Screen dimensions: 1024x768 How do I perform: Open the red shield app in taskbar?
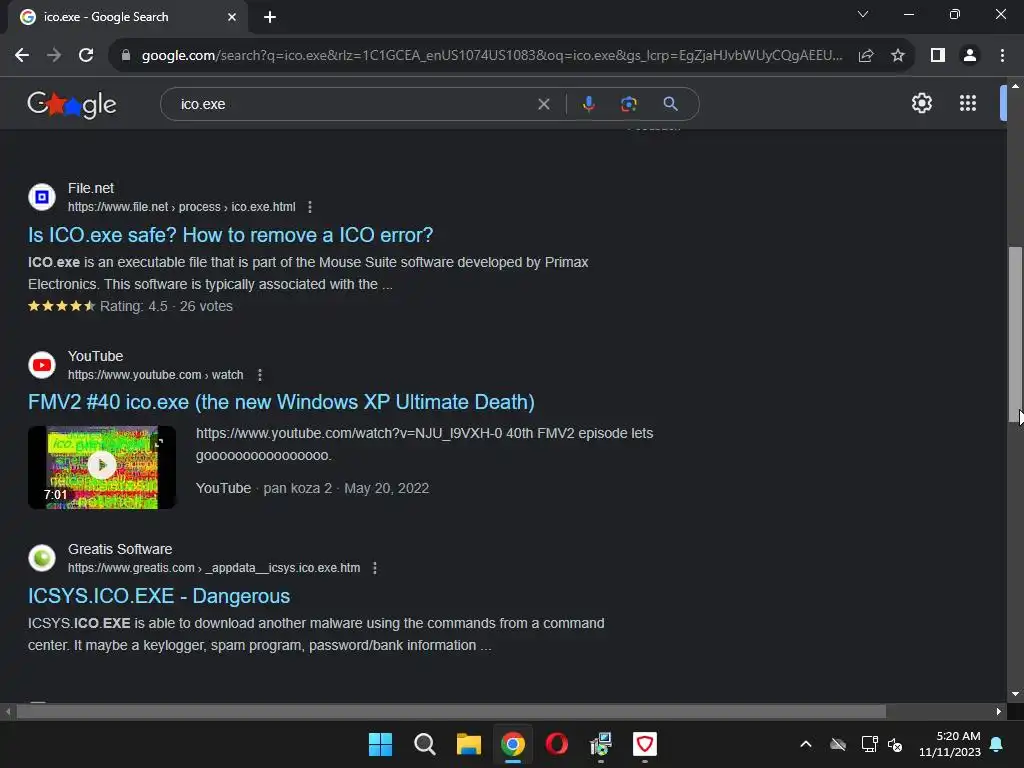[x=645, y=744]
